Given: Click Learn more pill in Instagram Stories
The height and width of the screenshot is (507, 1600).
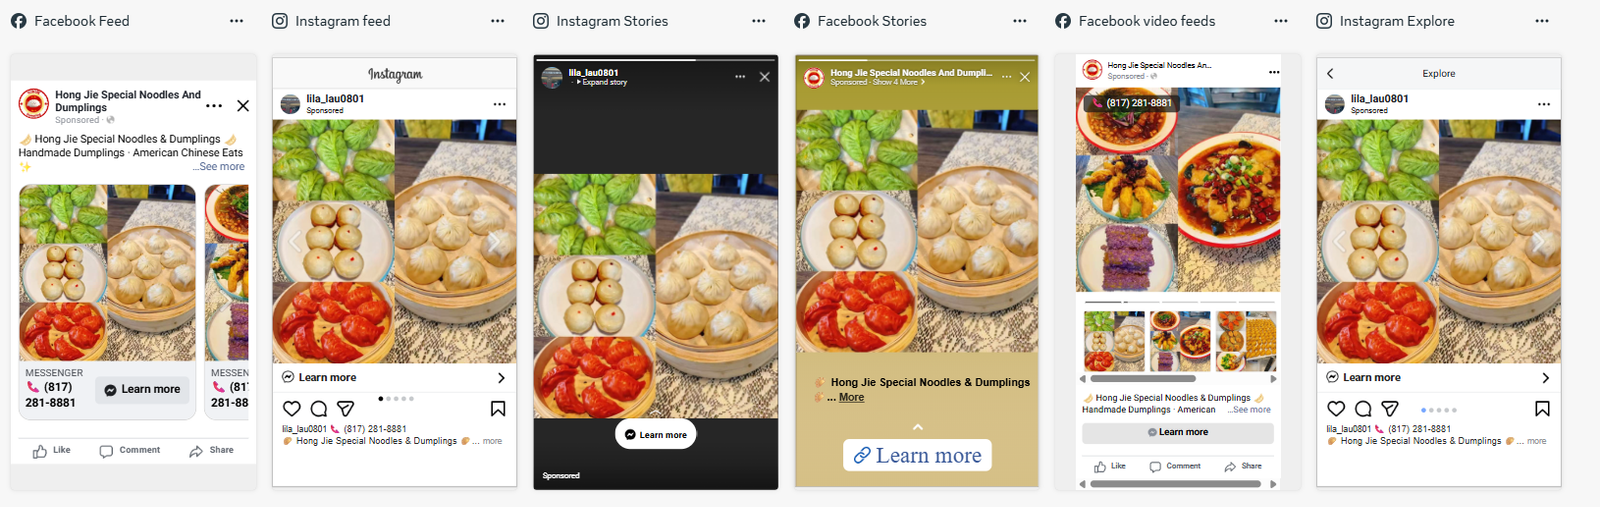Looking at the screenshot, I should click(x=655, y=434).
